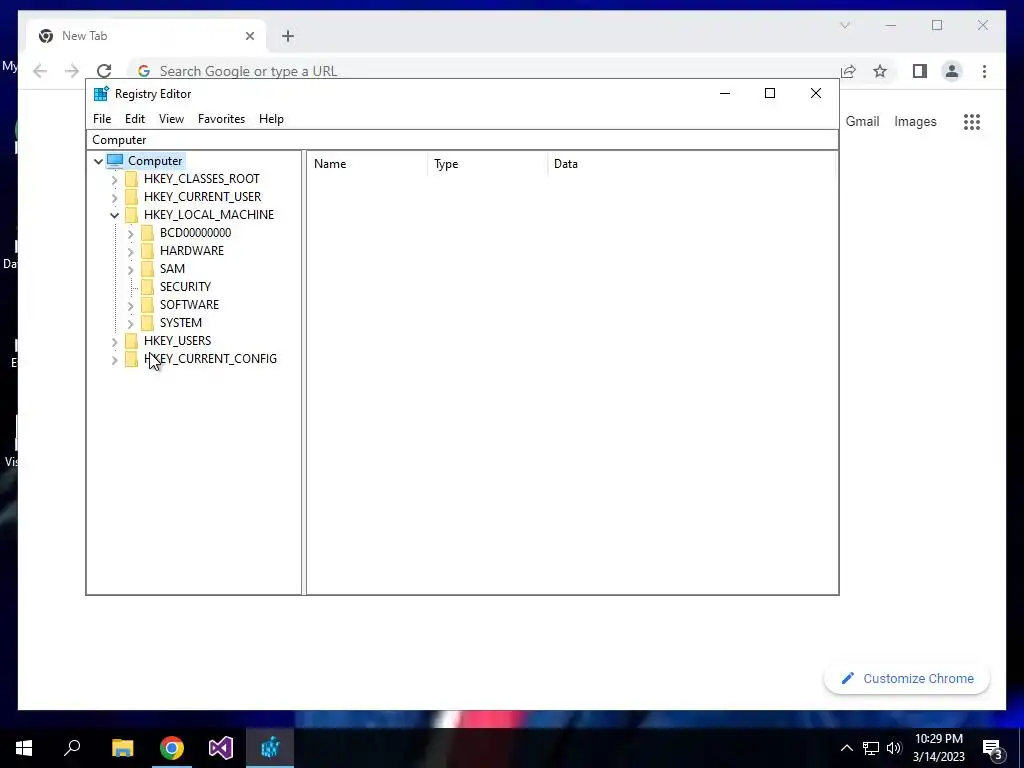This screenshot has width=1024, height=768.
Task: Click the Name column header
Action: tap(367, 164)
